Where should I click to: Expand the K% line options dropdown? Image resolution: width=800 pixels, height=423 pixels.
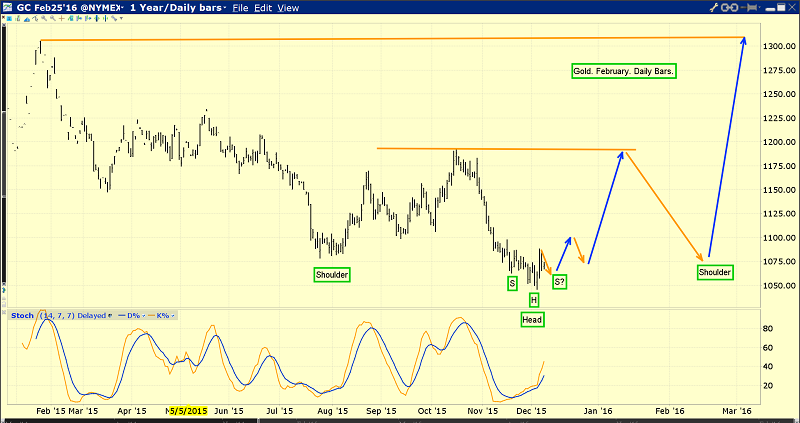171,316
